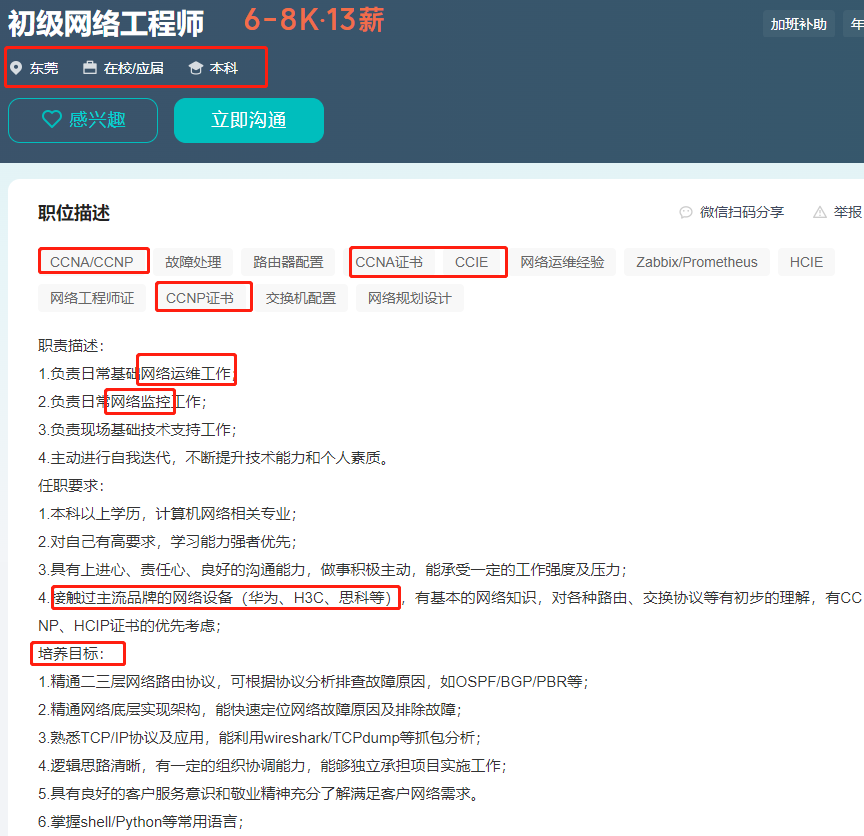The image size is (864, 836).
Task: Click the location pin icon beside 东莞
Action: pyautogui.click(x=16, y=68)
